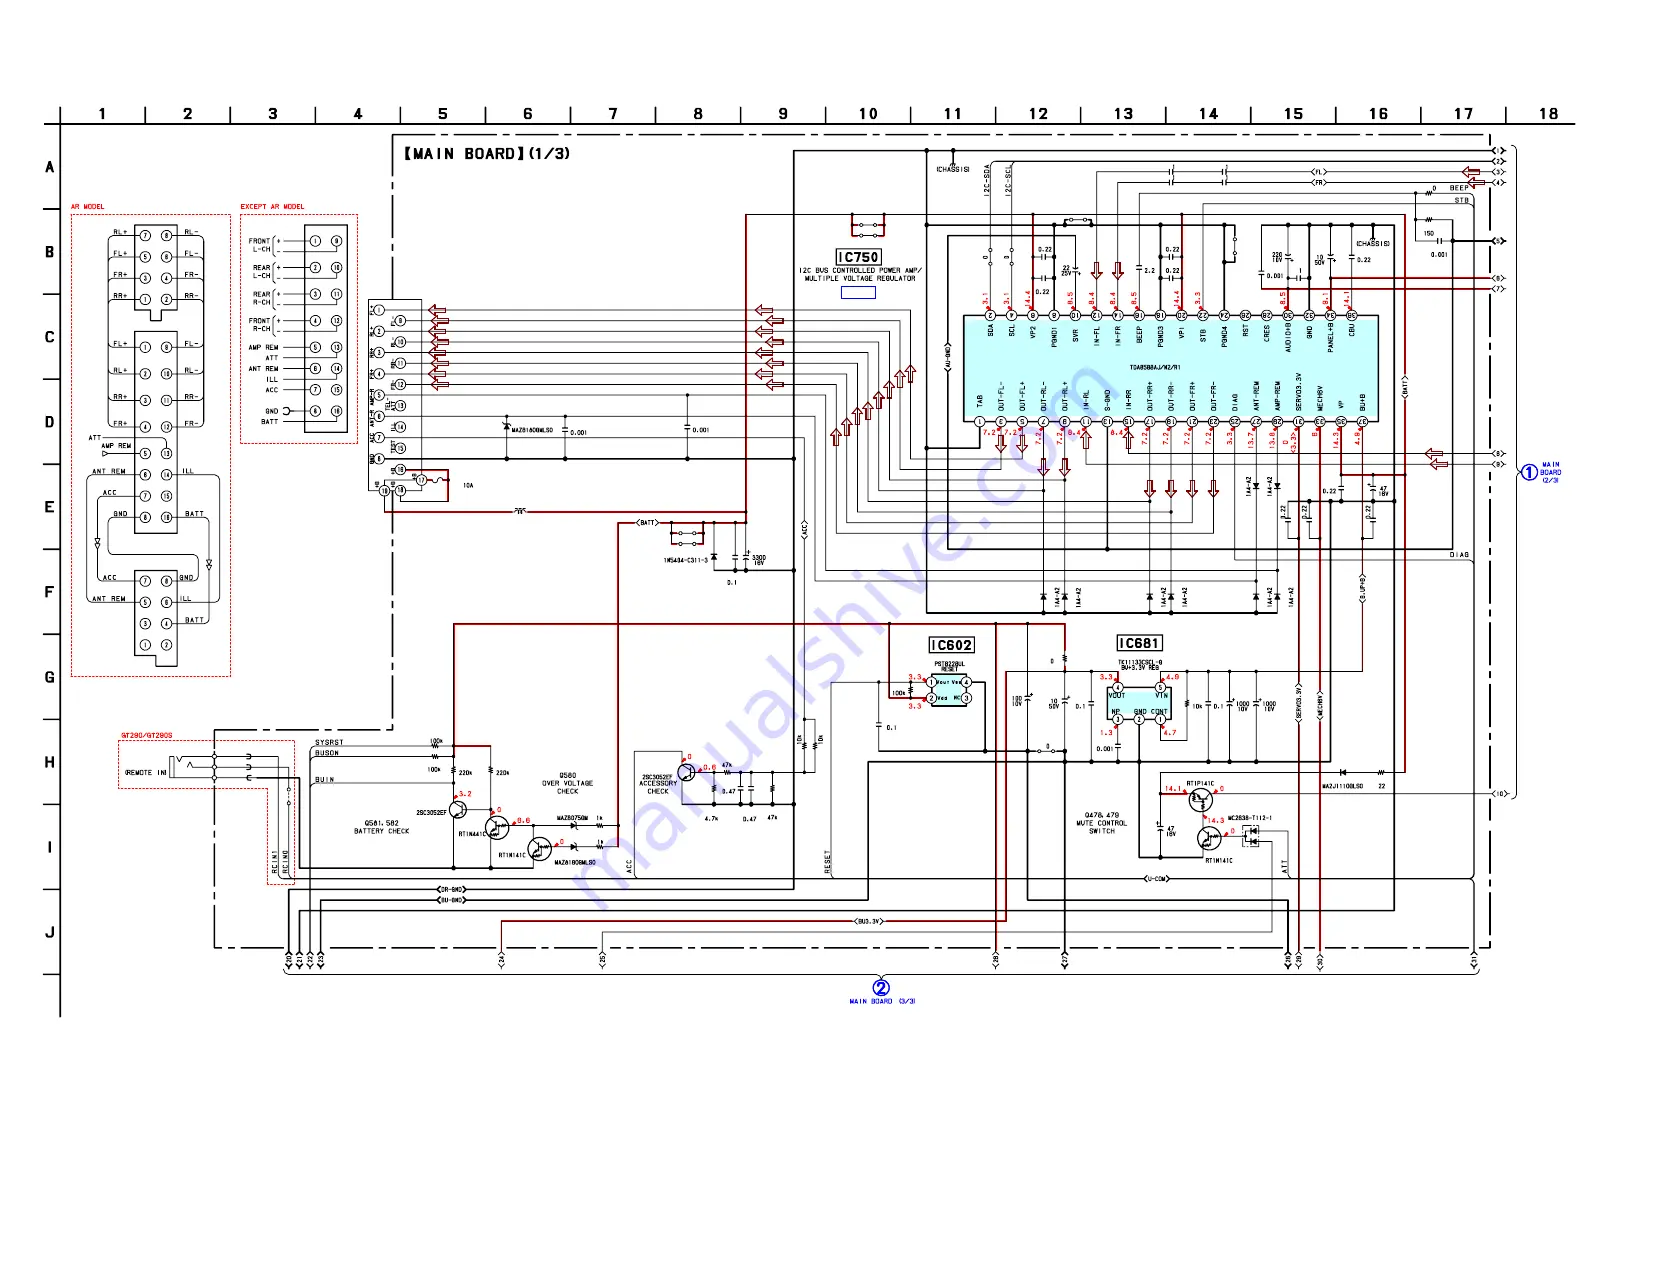Image resolution: width=1680 pixels, height=1263 pixels.
Task: Click the PST9228UL RESET part label
Action: pos(949,666)
